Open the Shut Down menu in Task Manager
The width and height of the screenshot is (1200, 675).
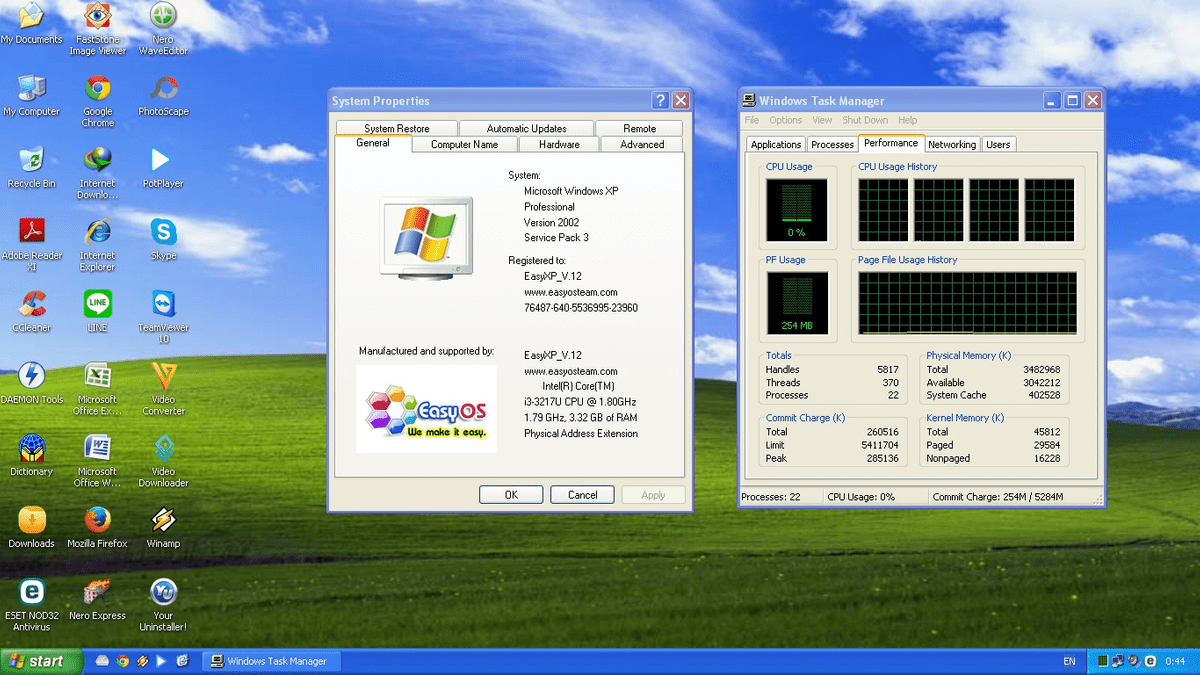point(865,120)
